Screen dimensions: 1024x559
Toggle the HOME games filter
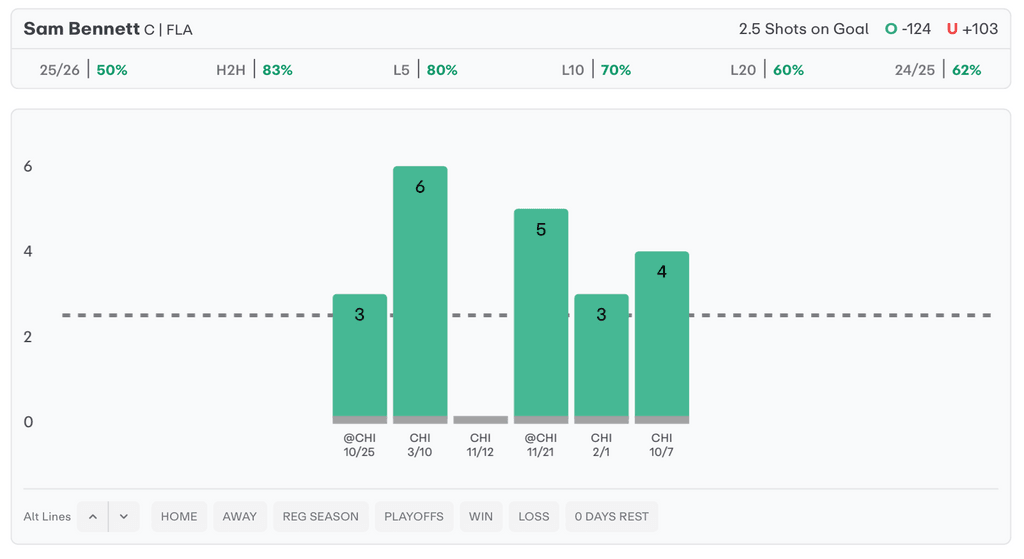(179, 517)
